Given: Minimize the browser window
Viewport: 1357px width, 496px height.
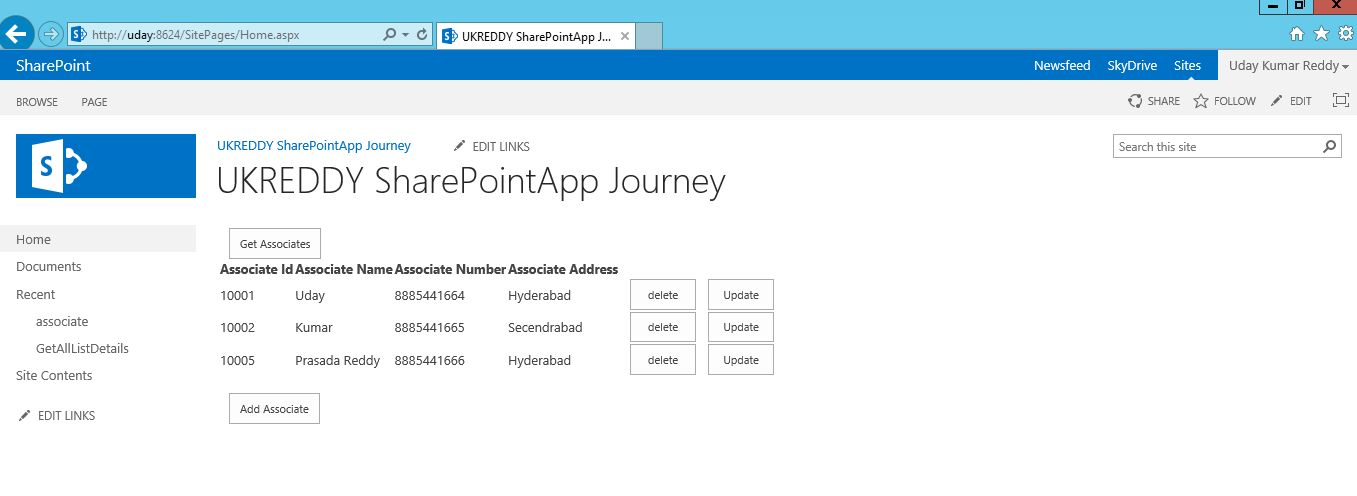Looking at the screenshot, I should pyautogui.click(x=1273, y=6).
